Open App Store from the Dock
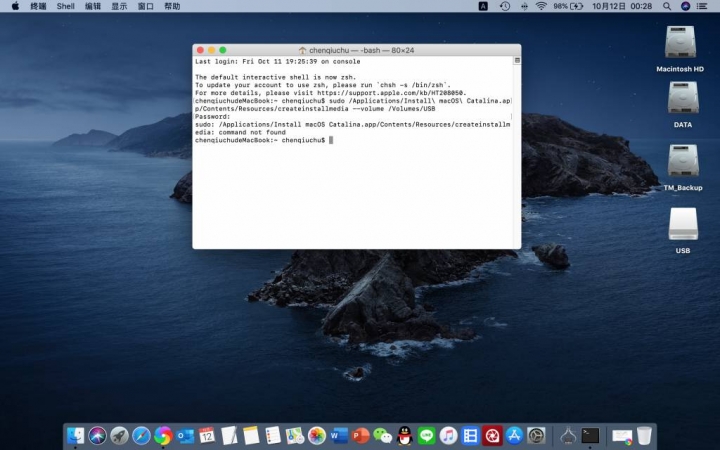720x450 pixels. point(514,435)
